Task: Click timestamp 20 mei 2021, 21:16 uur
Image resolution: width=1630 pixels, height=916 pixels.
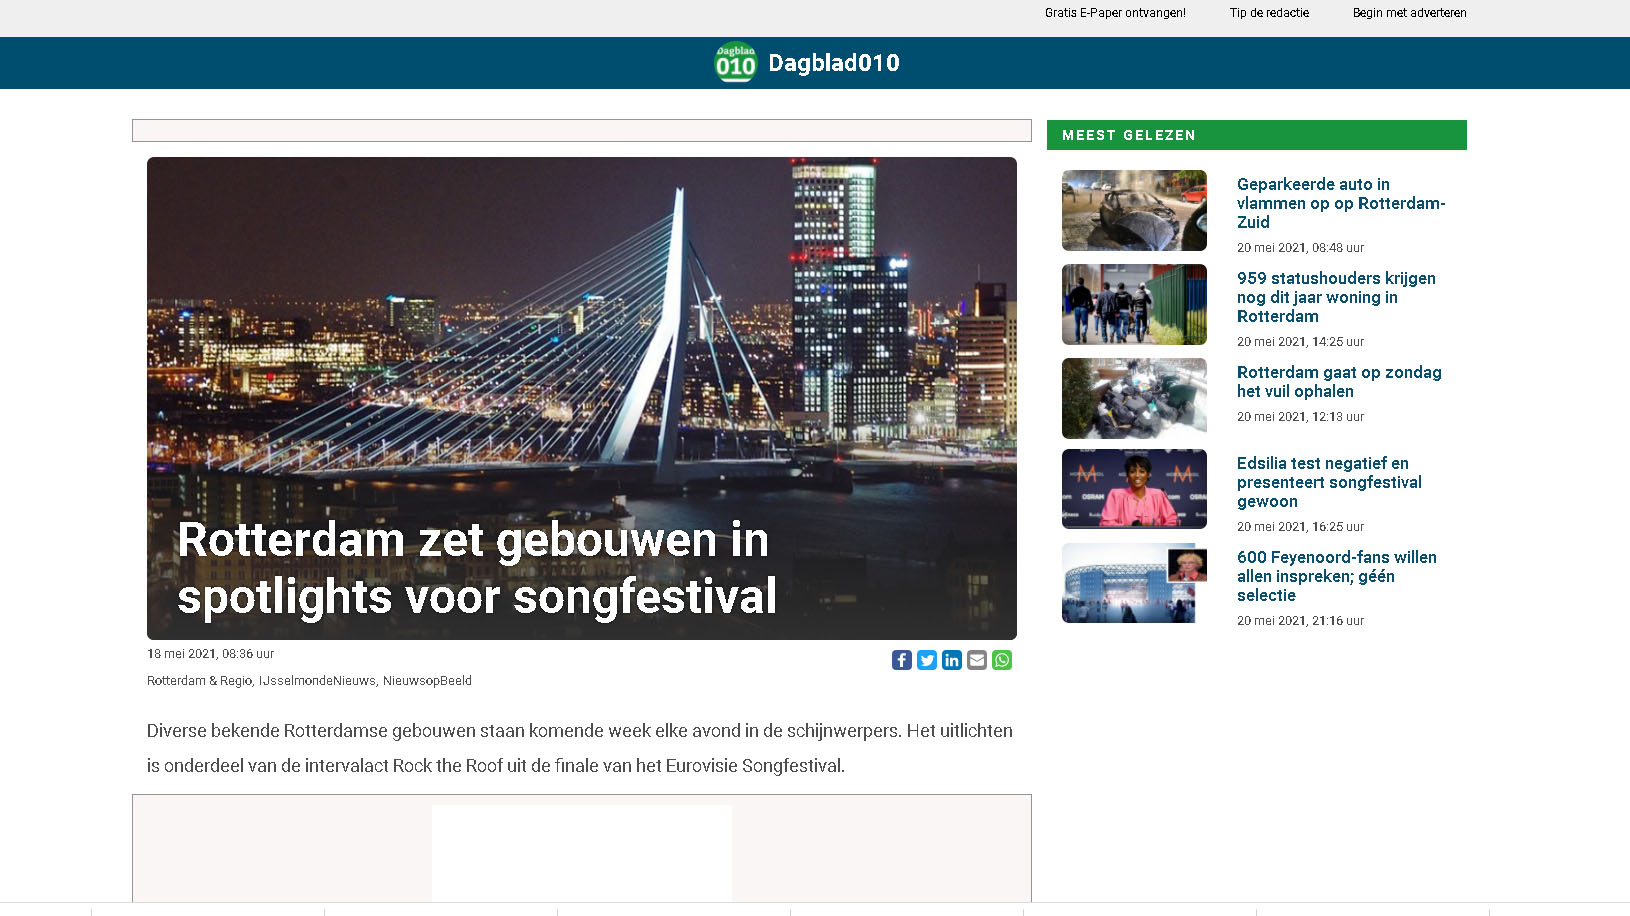Action: point(1300,621)
